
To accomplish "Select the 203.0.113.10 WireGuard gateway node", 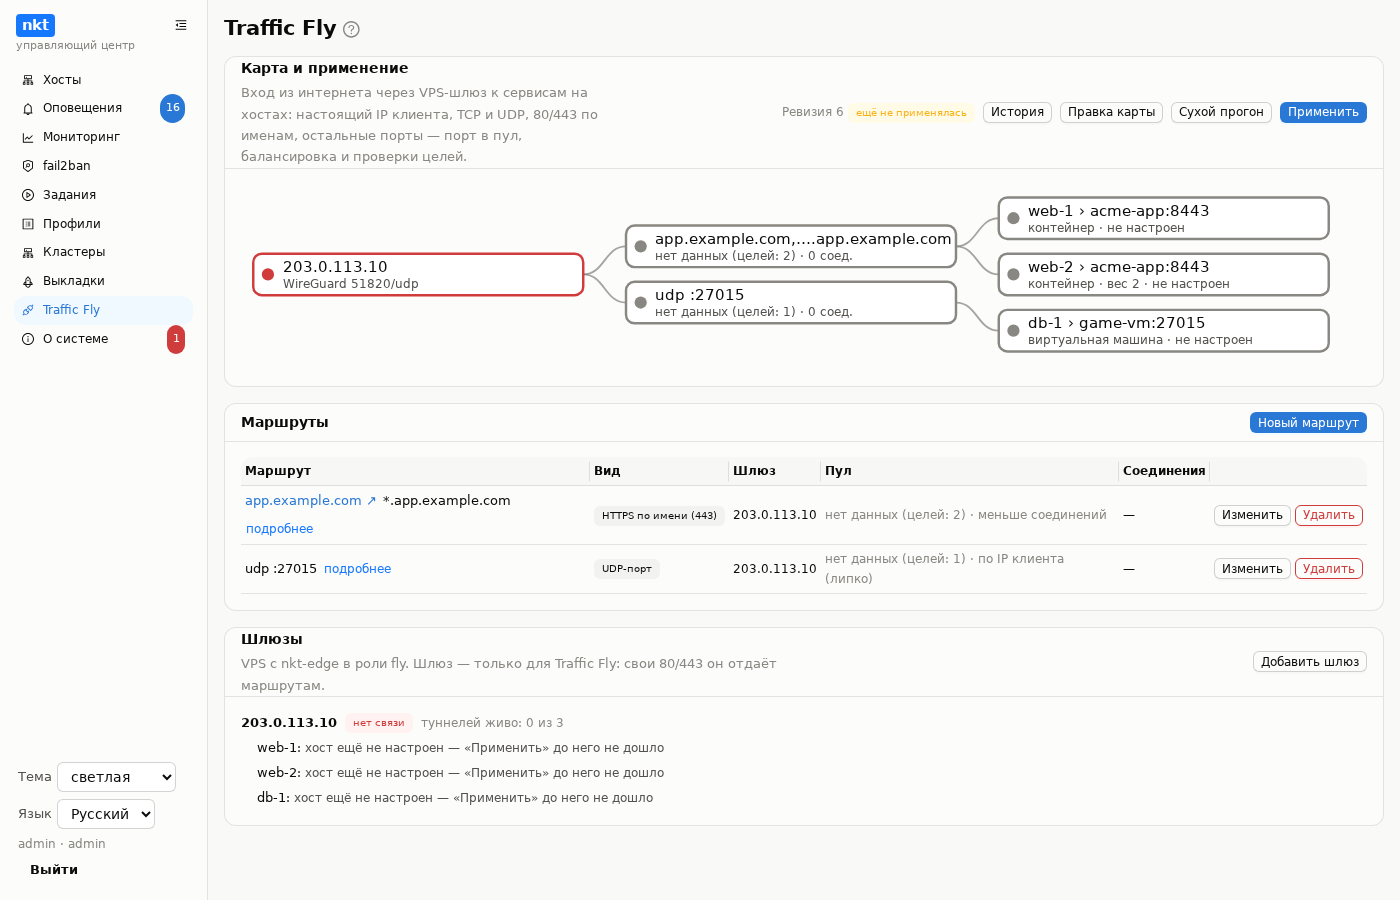I will click(418, 275).
